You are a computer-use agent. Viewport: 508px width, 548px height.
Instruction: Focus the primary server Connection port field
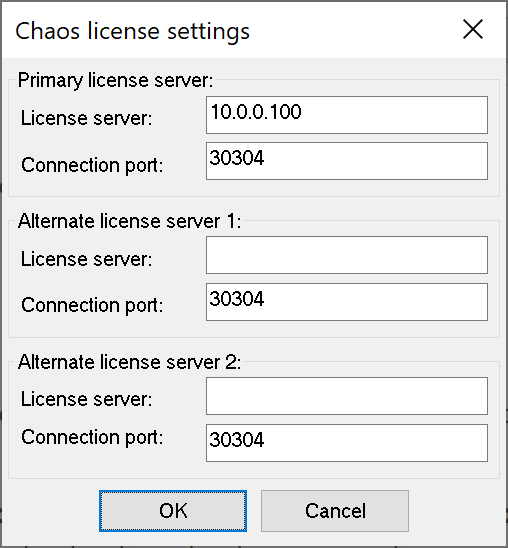(347, 161)
